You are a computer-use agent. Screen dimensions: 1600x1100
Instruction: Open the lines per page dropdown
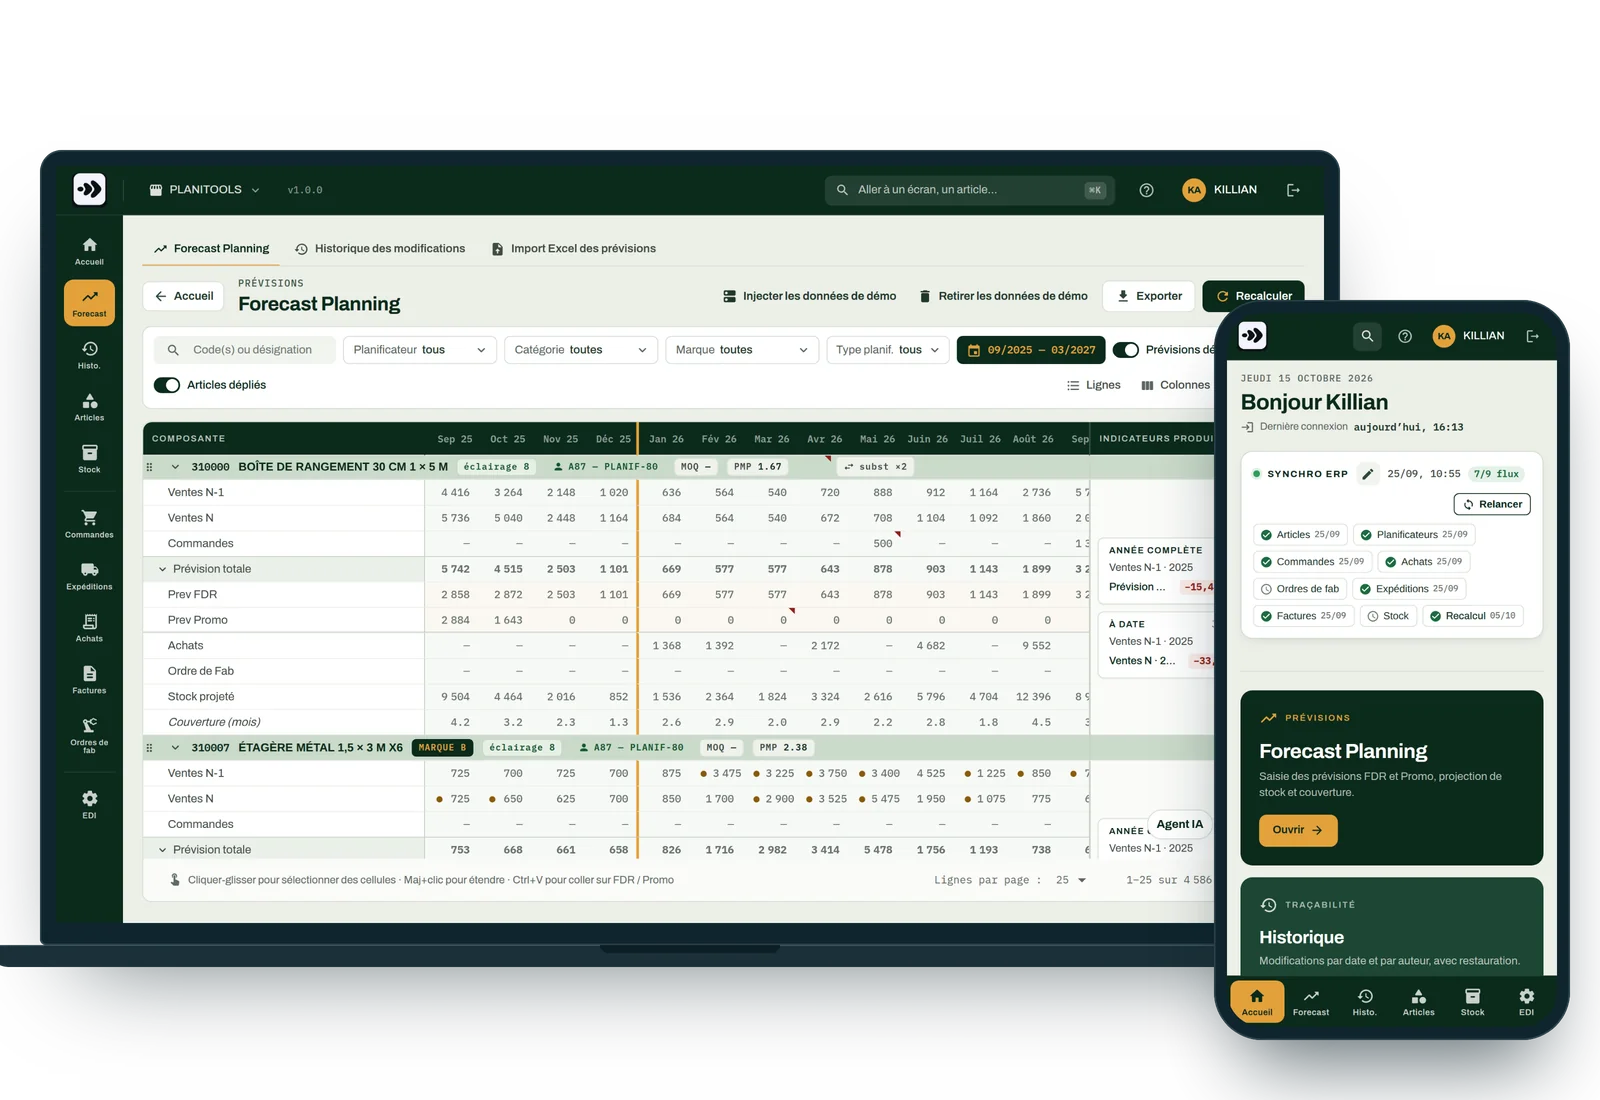1071,880
